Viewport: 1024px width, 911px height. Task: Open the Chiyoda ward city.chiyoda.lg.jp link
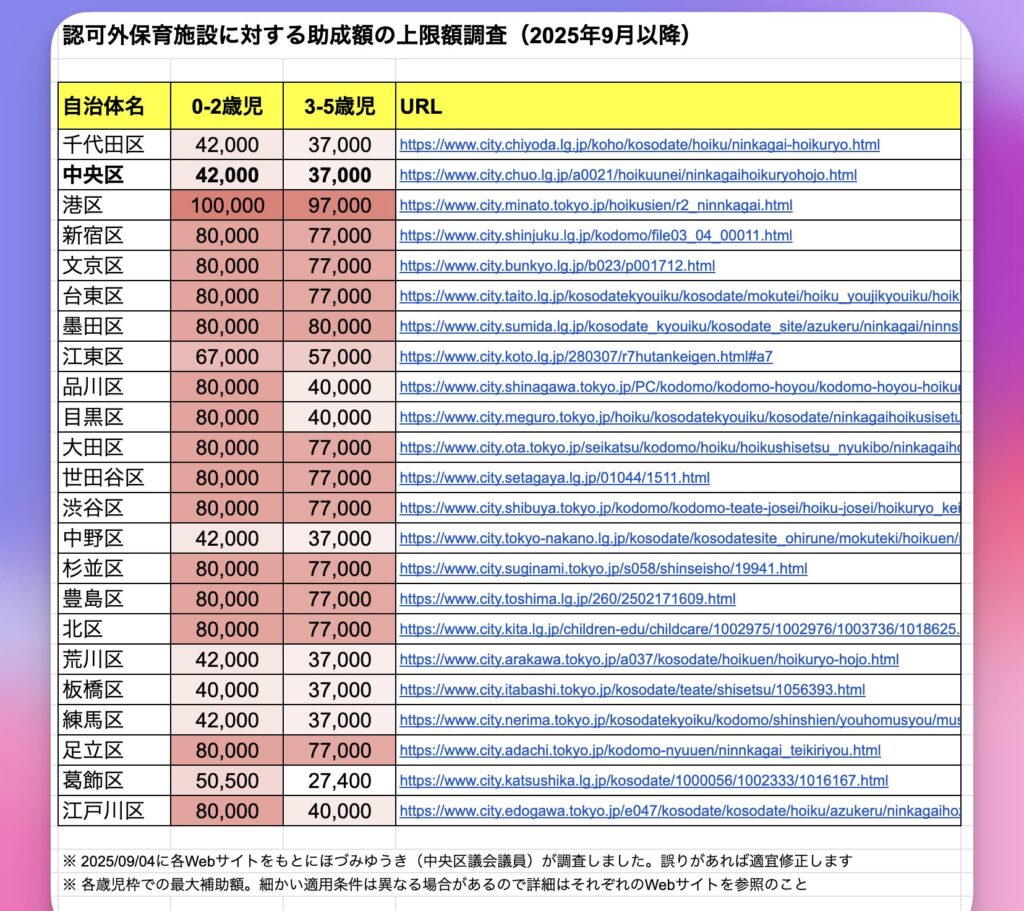(x=639, y=144)
